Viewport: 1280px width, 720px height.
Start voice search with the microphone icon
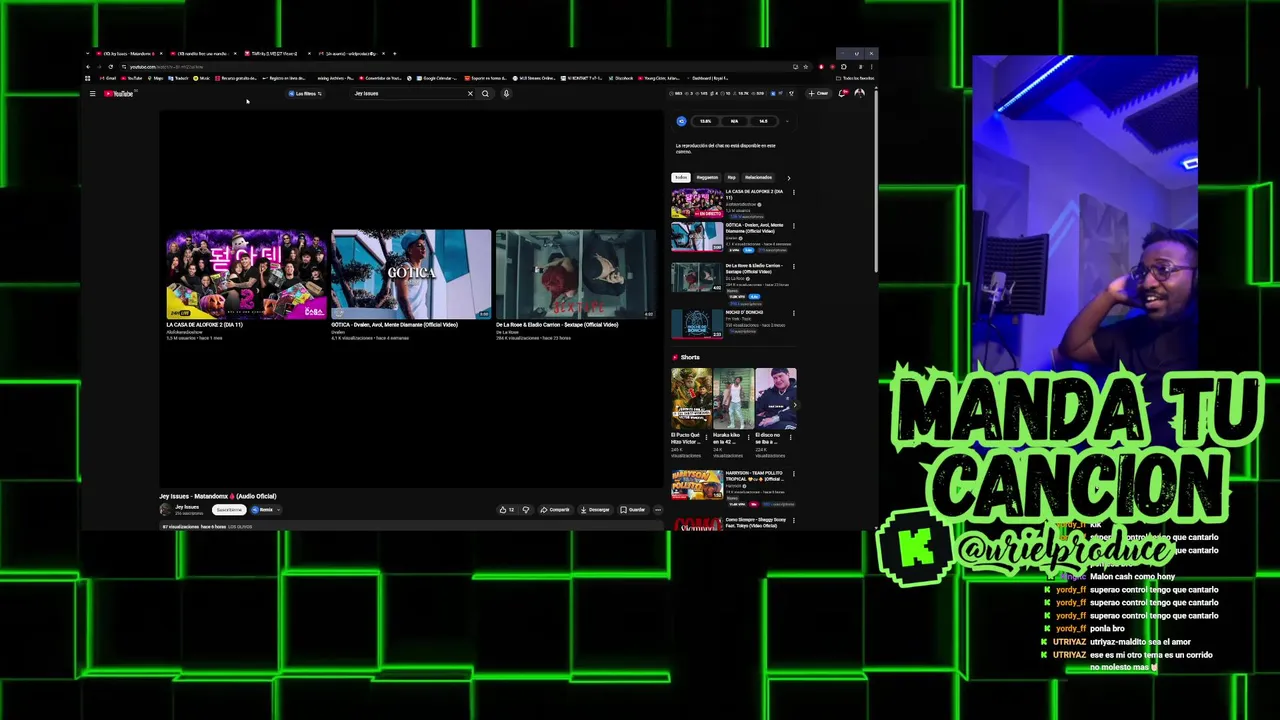coord(506,94)
